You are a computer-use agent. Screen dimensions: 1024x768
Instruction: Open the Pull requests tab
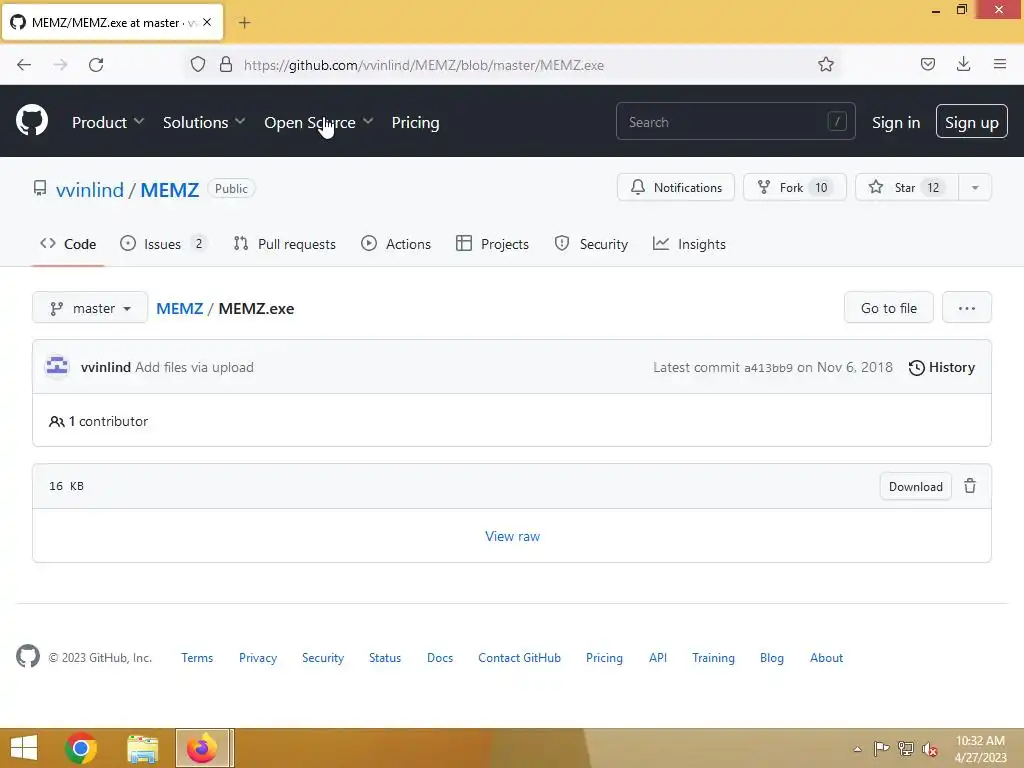[x=285, y=244]
